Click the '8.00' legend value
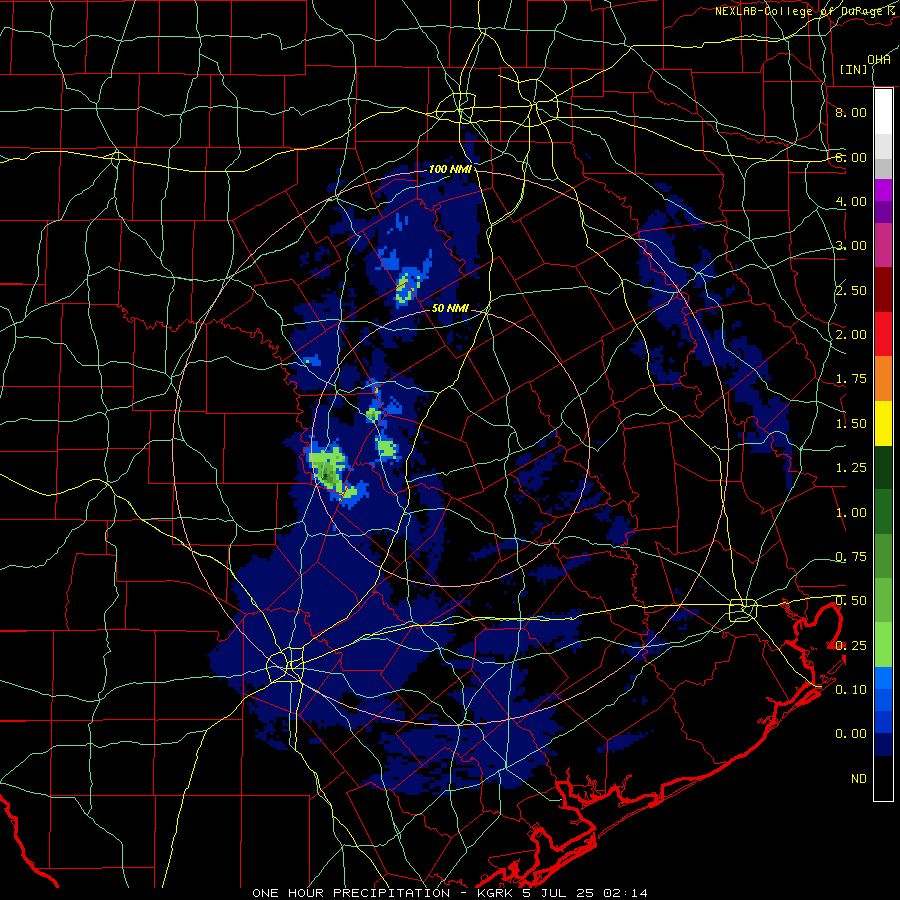Screen dimensions: 900x900 [x=851, y=112]
